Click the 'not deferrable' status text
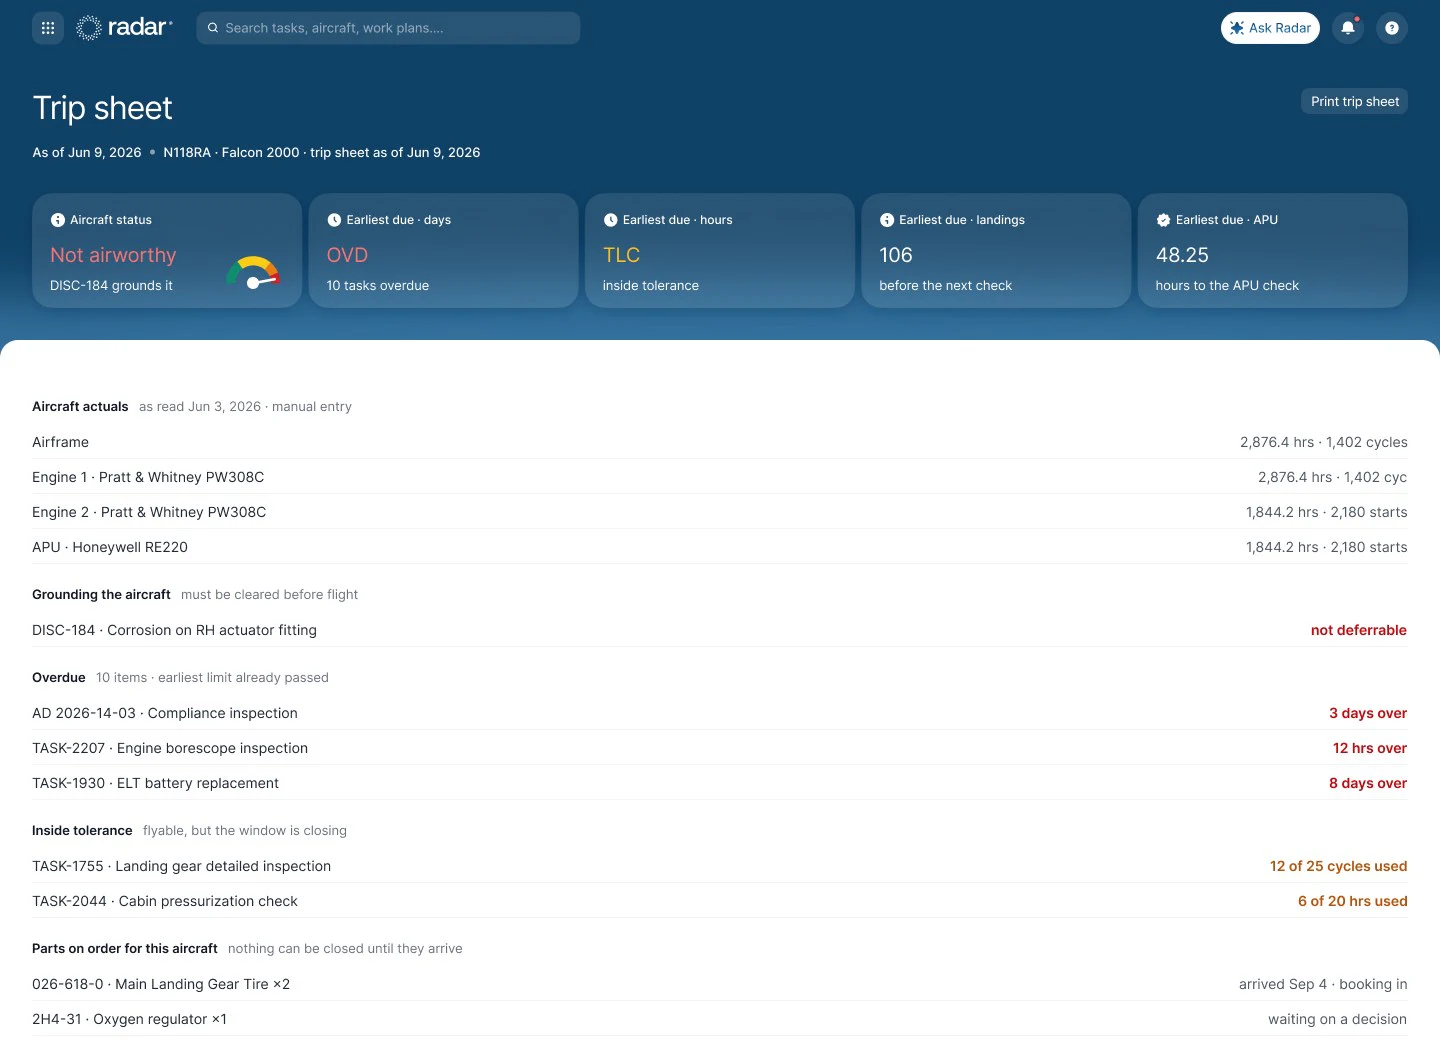Viewport: 1440px width, 1060px height. pyautogui.click(x=1359, y=630)
